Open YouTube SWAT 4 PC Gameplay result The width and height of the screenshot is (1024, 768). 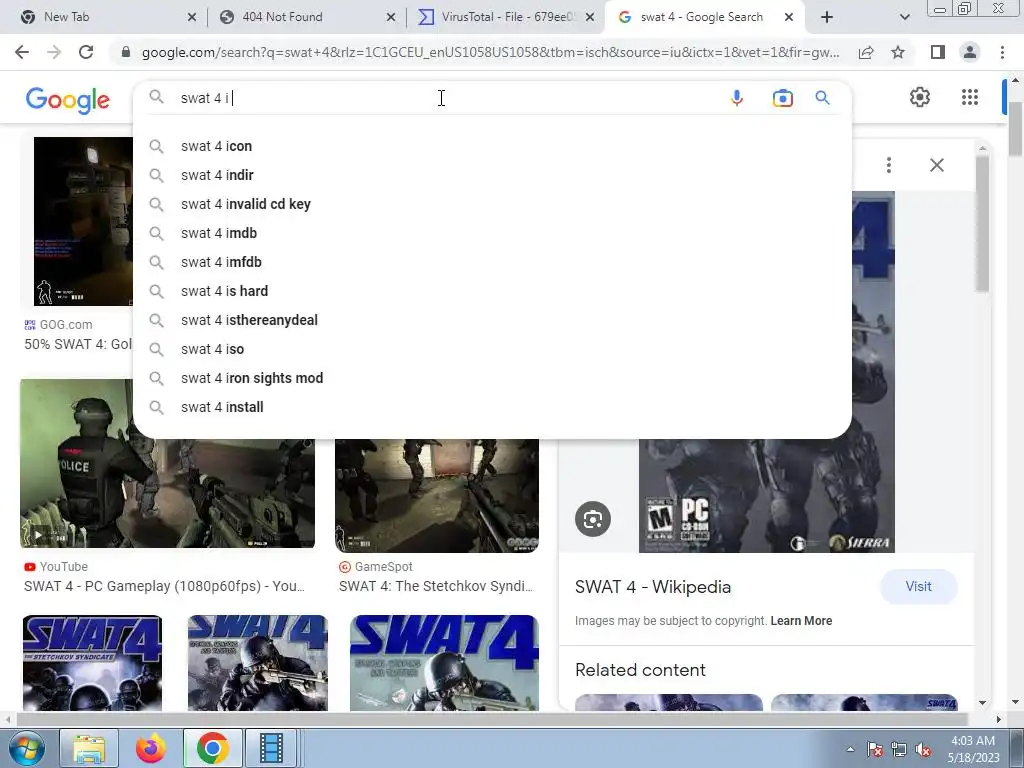pos(165,586)
